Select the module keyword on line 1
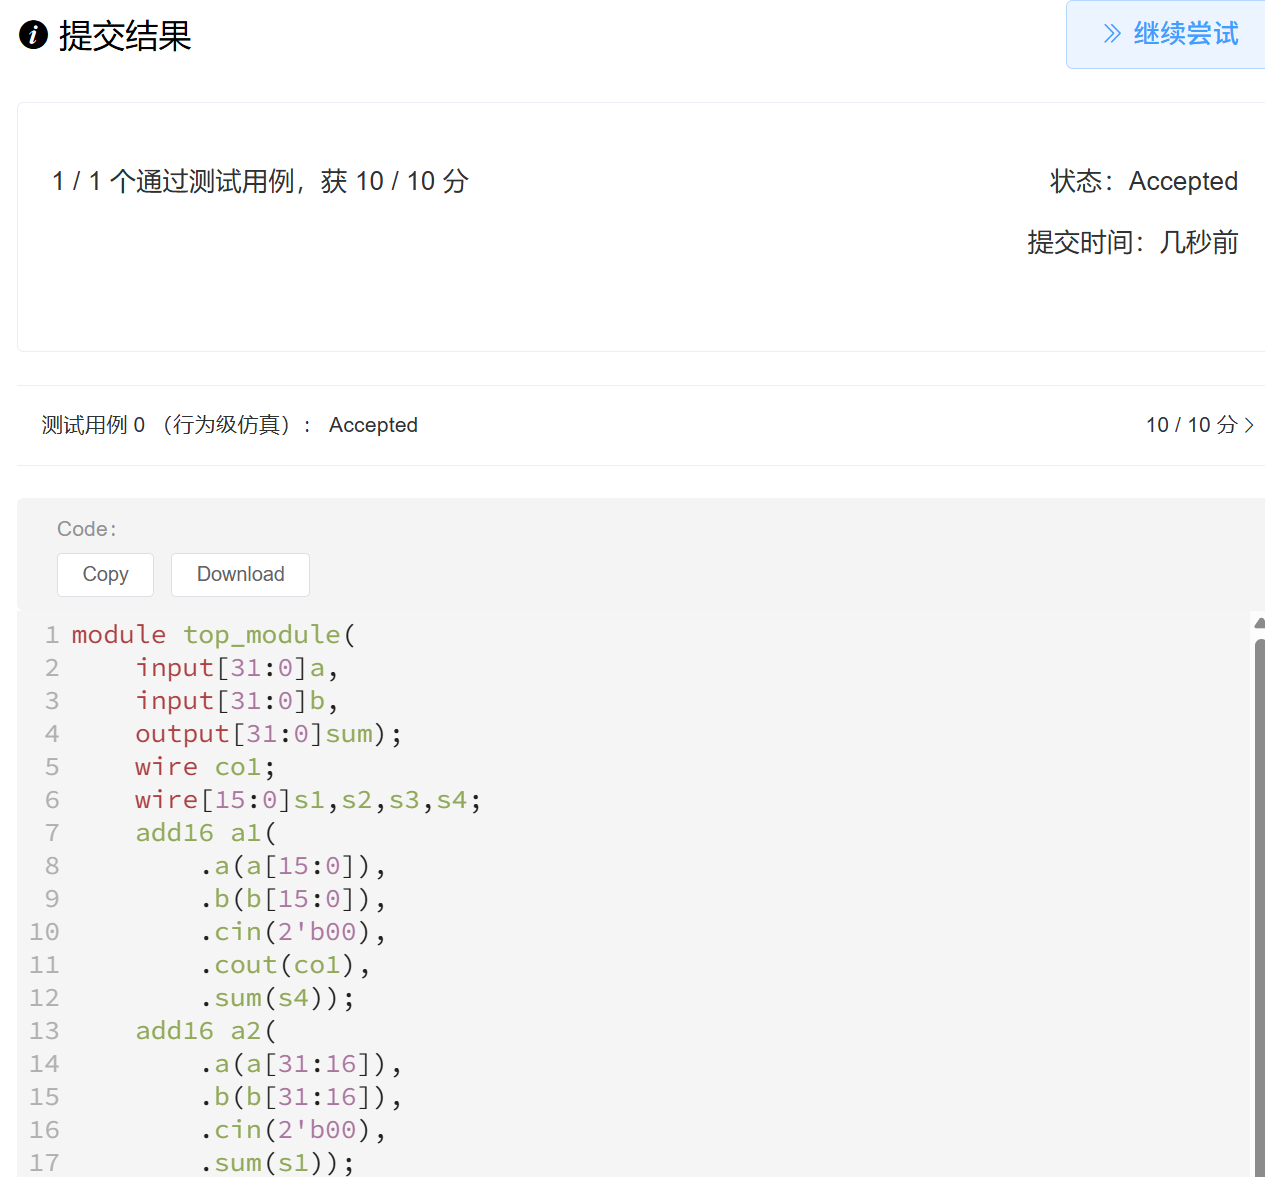 (119, 634)
